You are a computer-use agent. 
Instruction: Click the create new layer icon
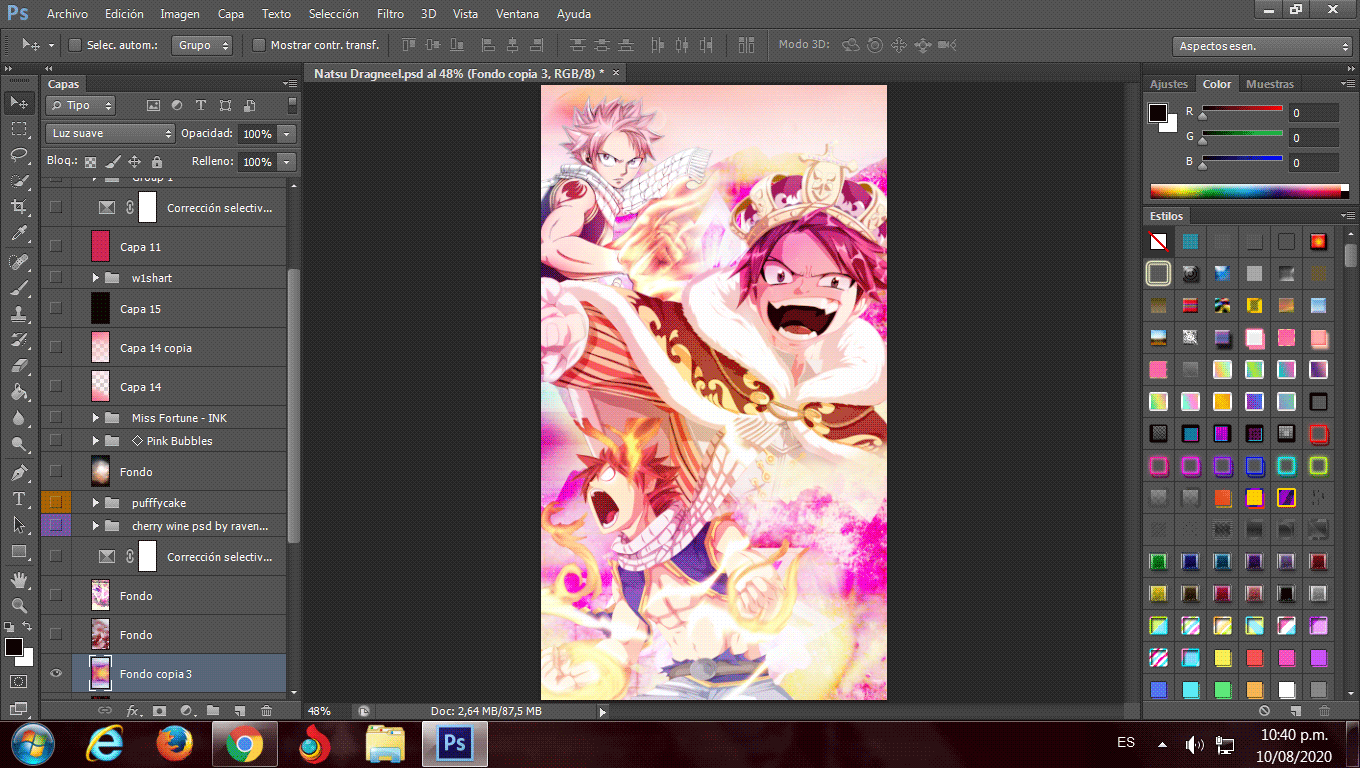click(239, 711)
